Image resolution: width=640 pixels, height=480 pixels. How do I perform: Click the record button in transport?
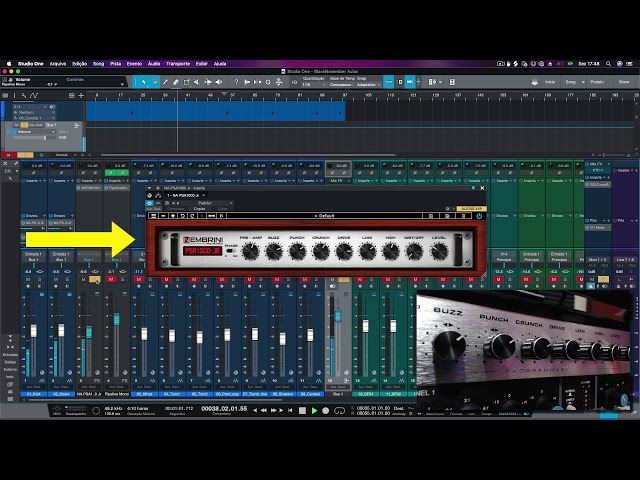(x=326, y=411)
